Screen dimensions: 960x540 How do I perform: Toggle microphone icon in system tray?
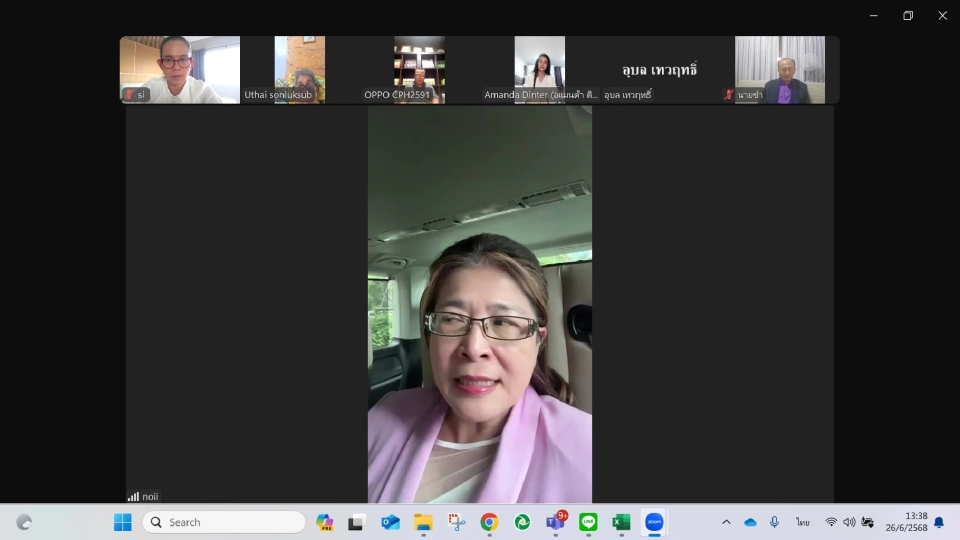[774, 522]
